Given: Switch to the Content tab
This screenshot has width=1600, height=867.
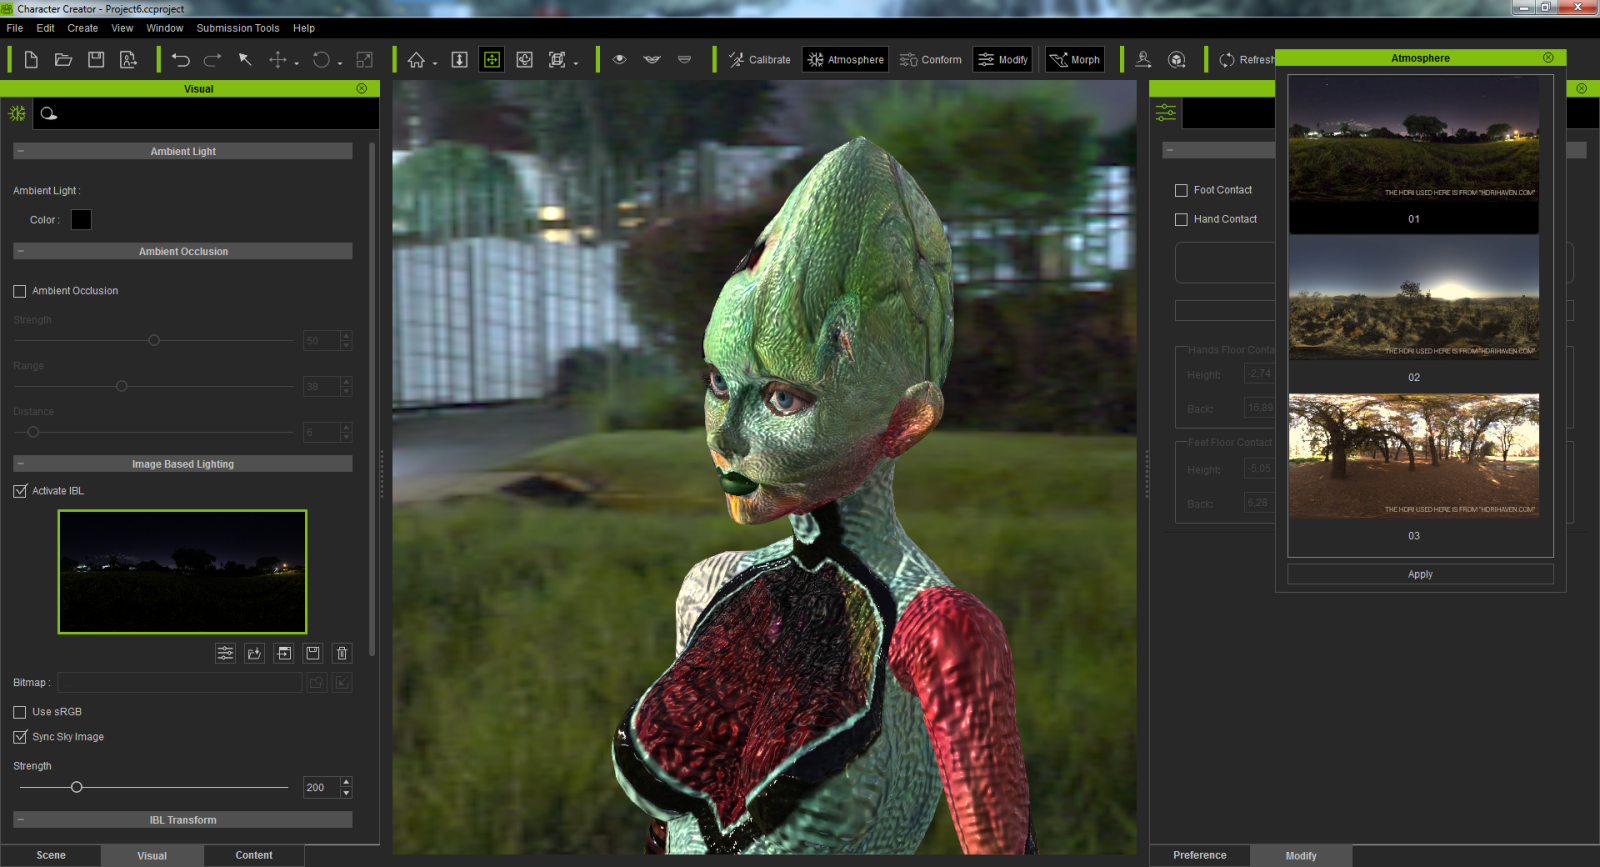Looking at the screenshot, I should (x=254, y=855).
